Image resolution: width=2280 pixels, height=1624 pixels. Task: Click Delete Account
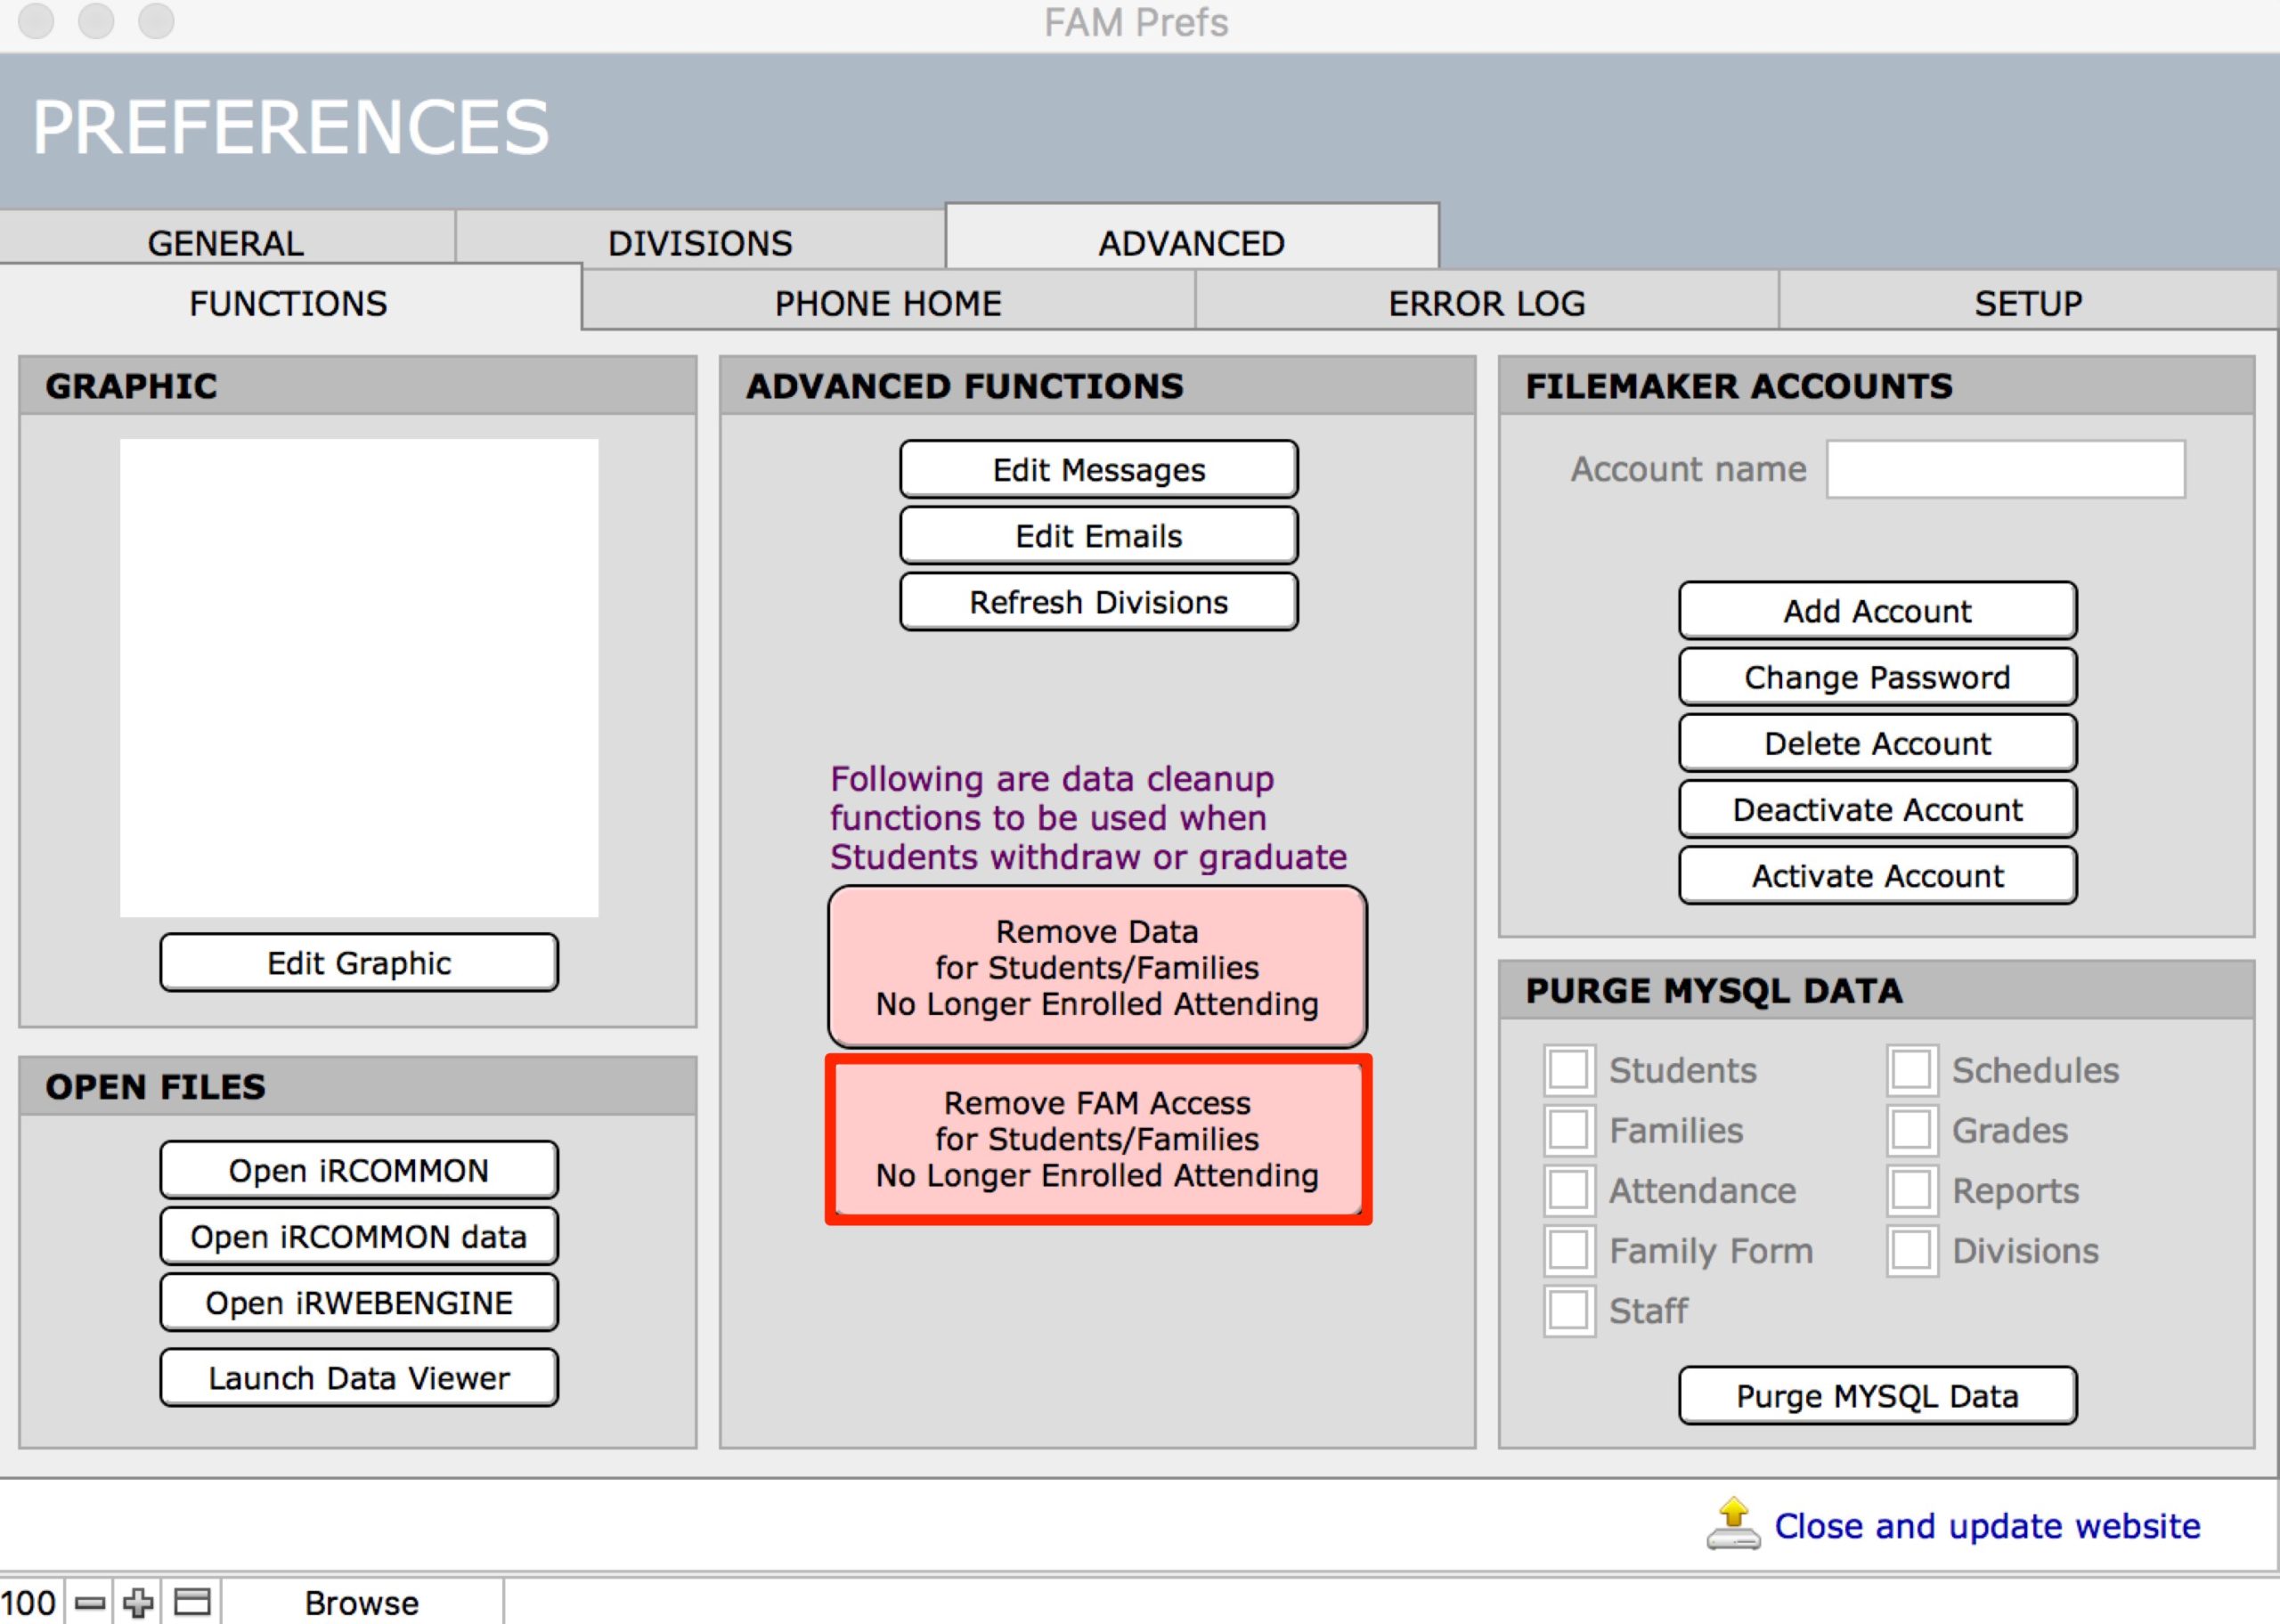[1878, 743]
